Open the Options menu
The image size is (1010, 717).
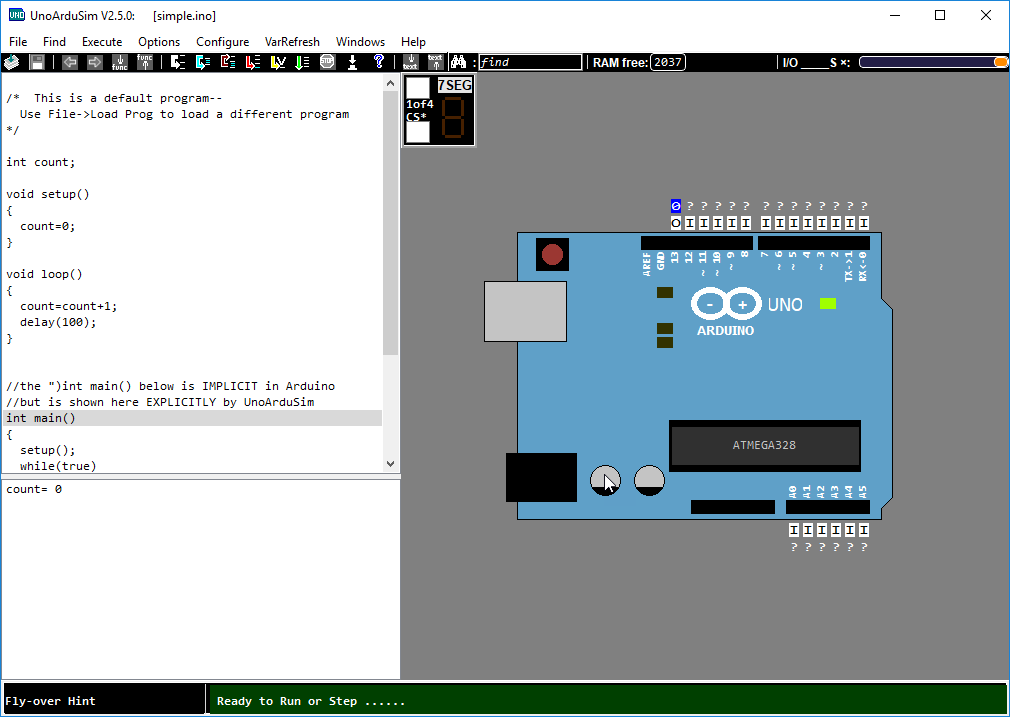[159, 42]
